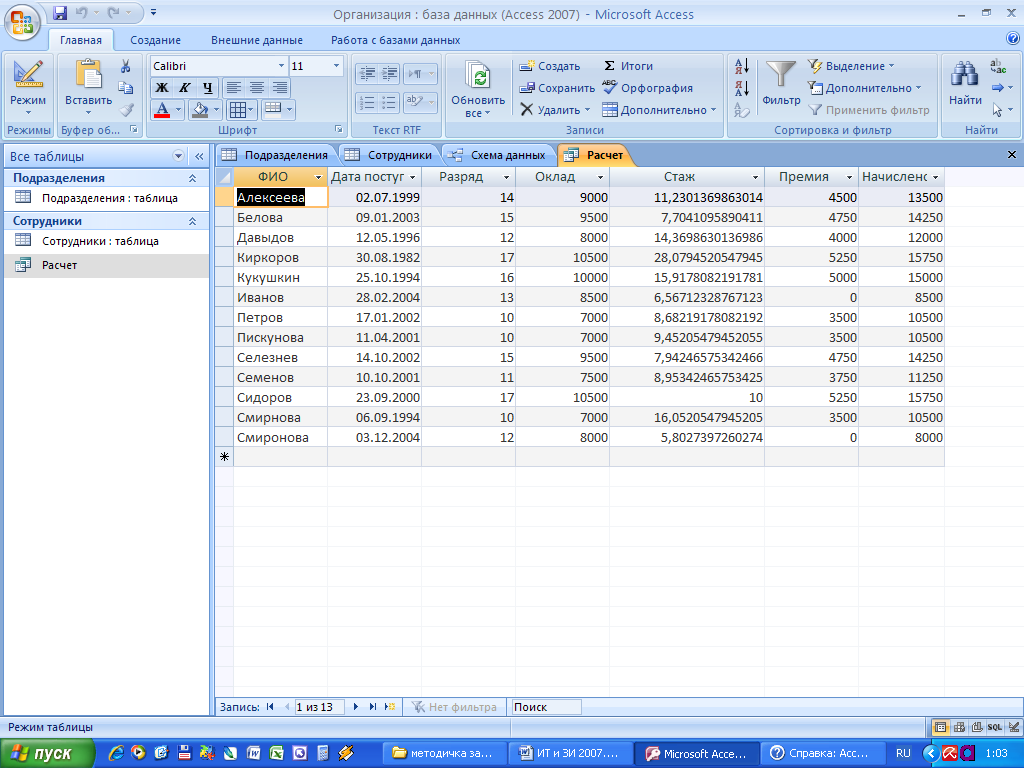This screenshot has width=1024, height=768.
Task: Open Выделение filter selection button
Action: click(851, 66)
